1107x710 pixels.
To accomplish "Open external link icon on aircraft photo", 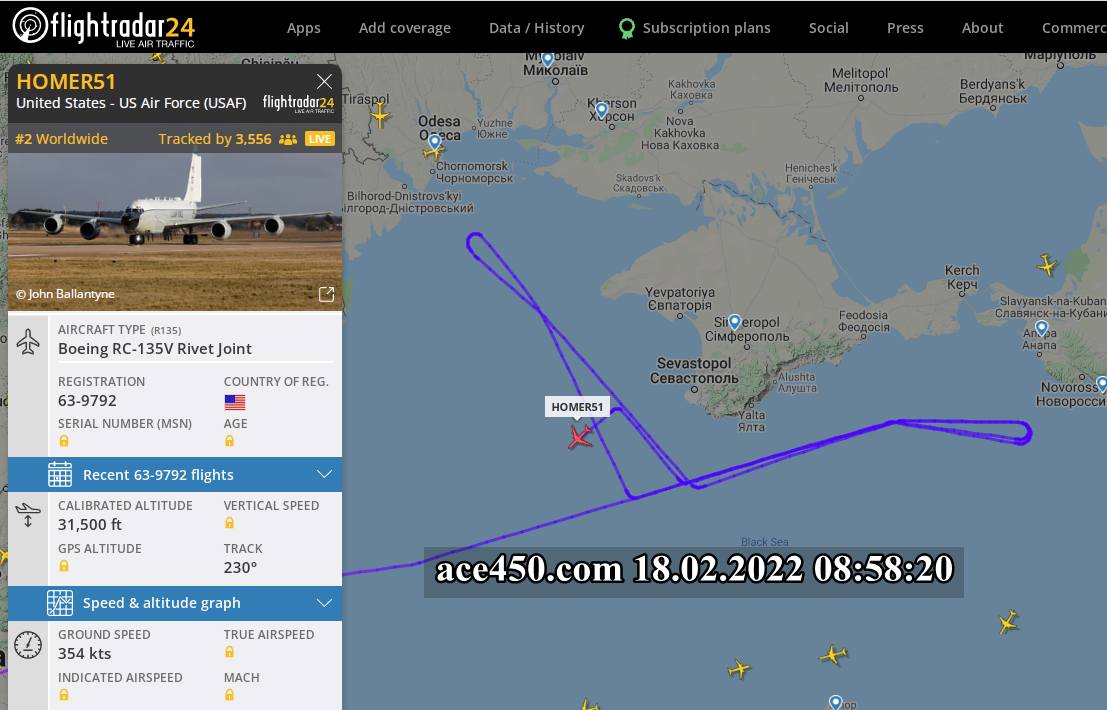I will (x=326, y=294).
